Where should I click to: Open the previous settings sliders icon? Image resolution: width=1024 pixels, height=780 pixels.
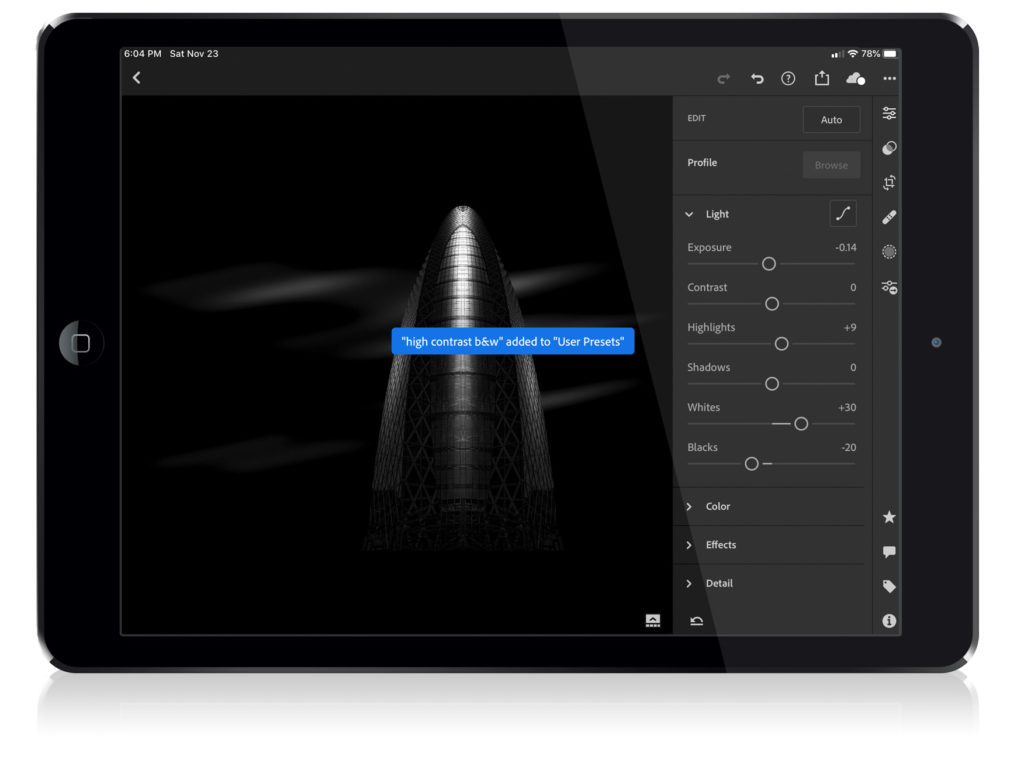click(889, 286)
